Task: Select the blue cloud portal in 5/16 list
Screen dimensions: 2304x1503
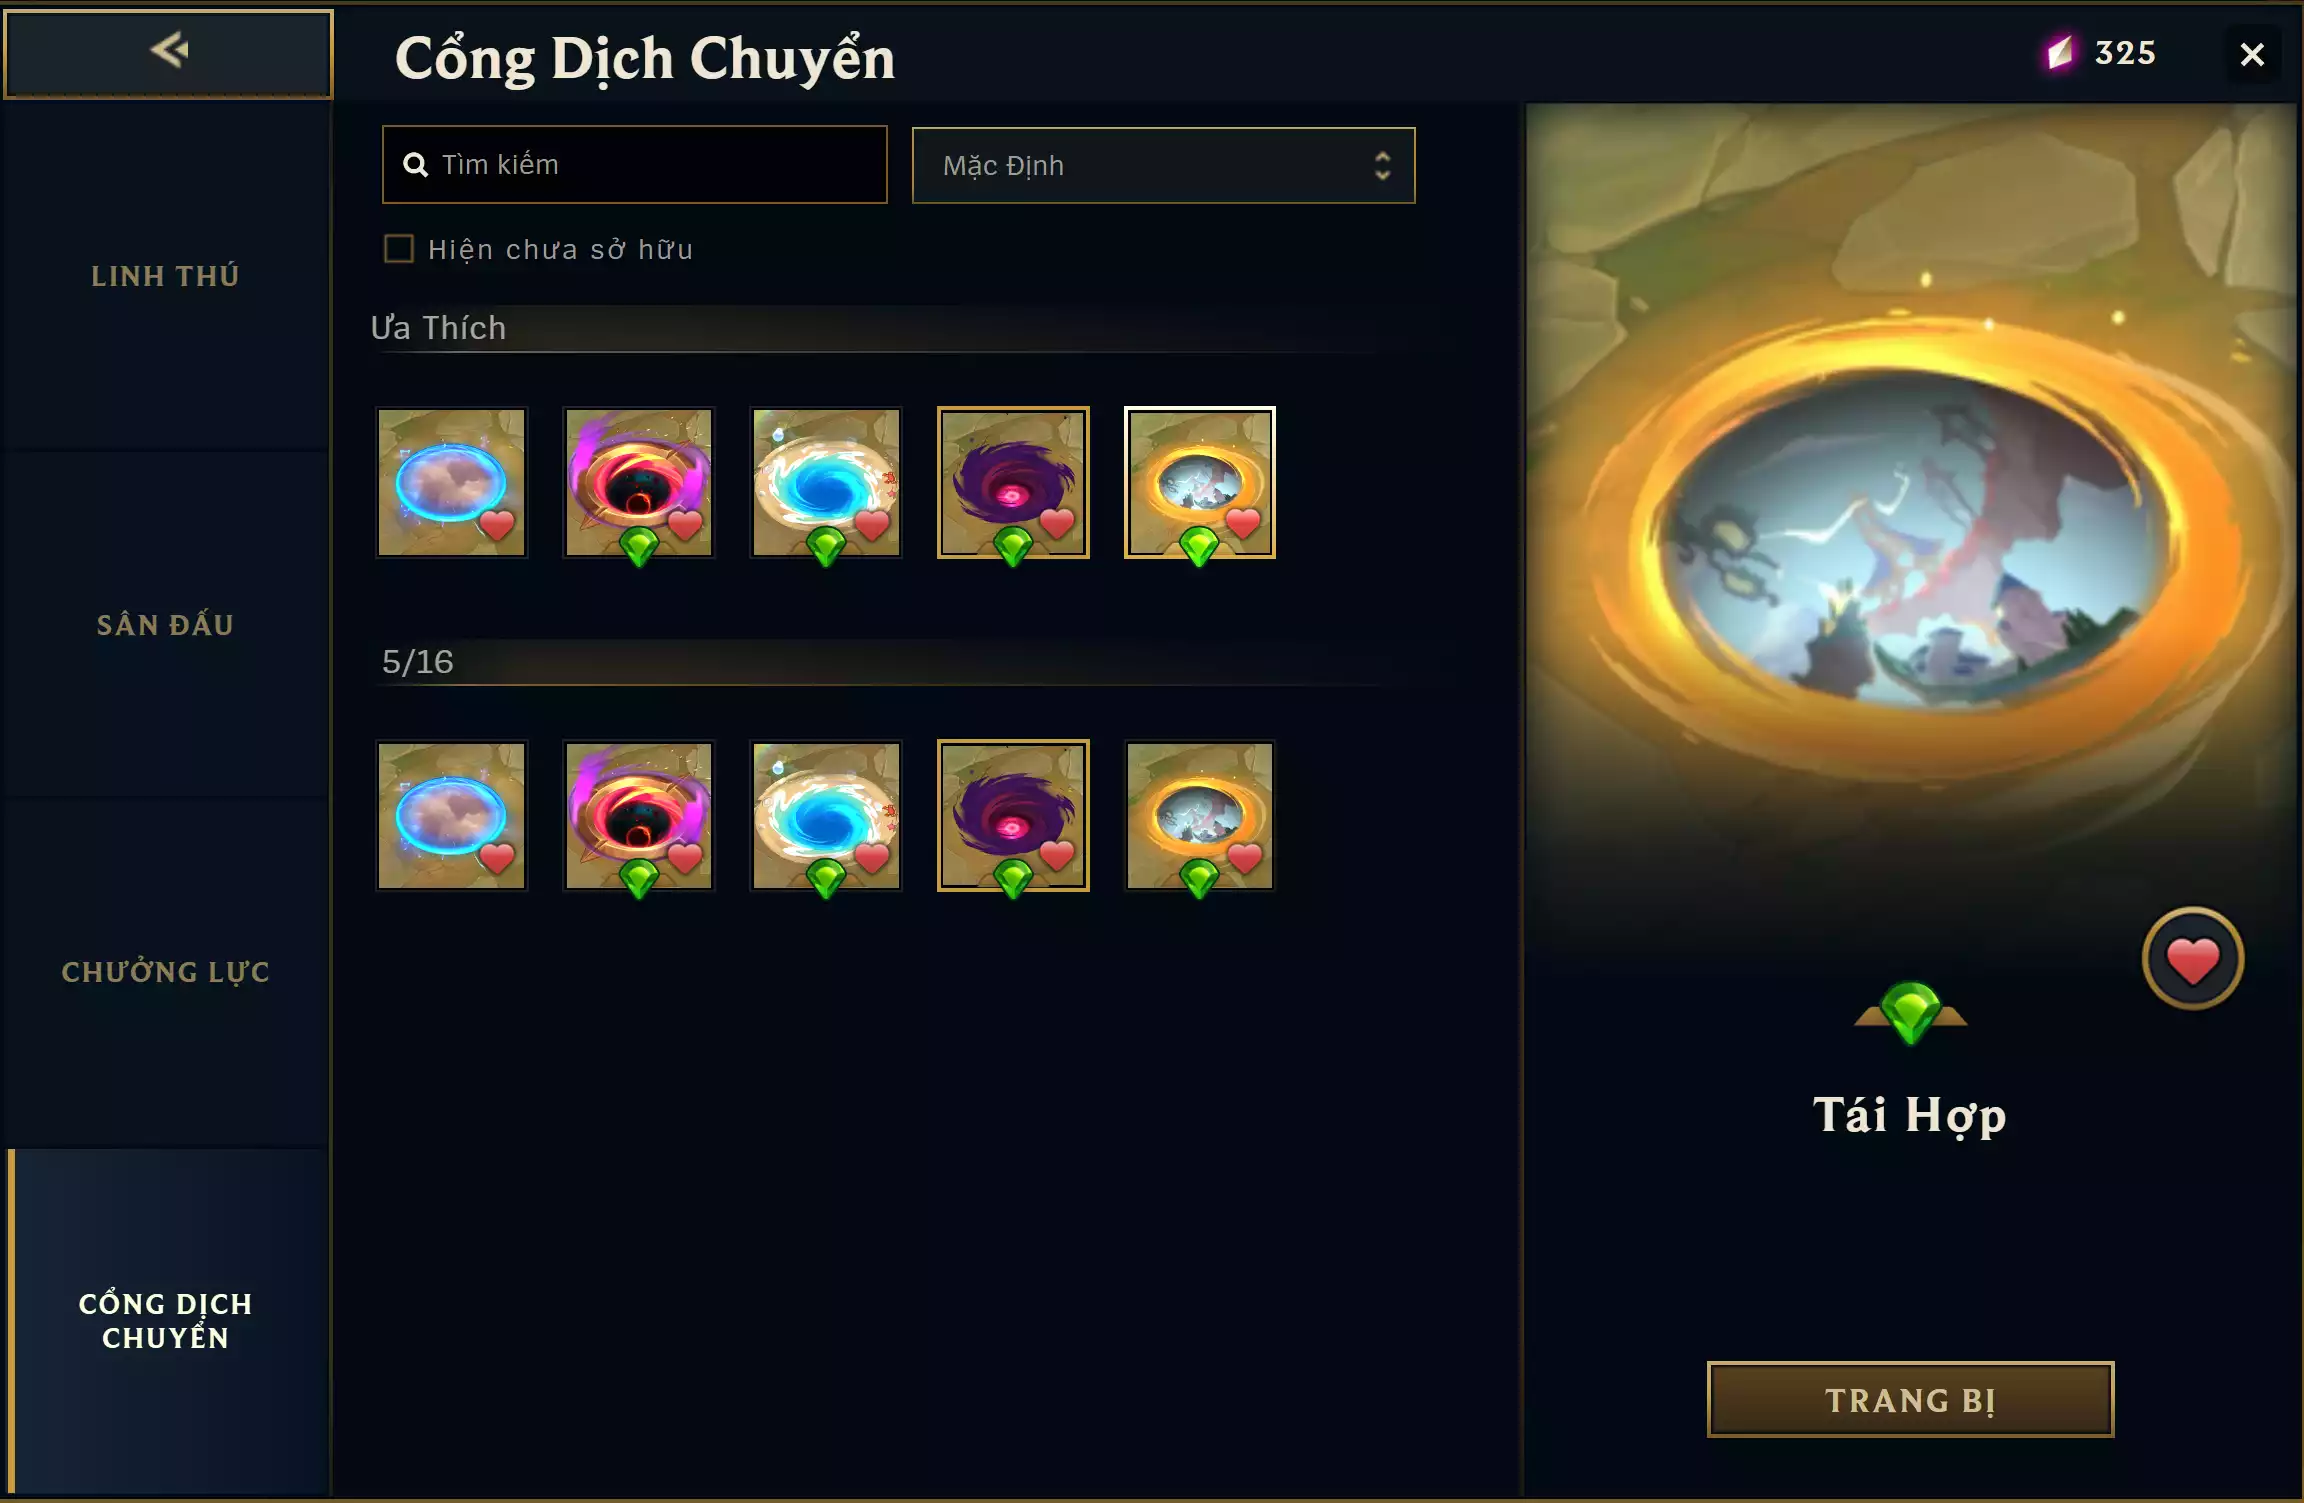Action: click(451, 816)
